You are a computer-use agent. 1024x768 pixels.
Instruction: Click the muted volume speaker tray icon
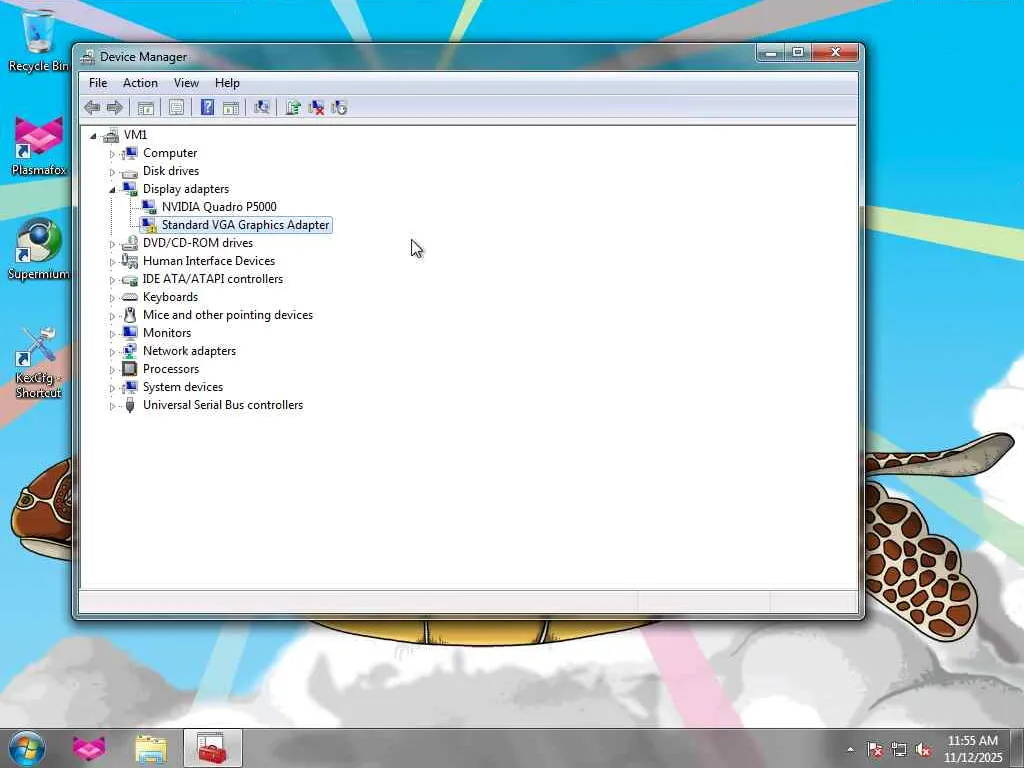coord(923,749)
